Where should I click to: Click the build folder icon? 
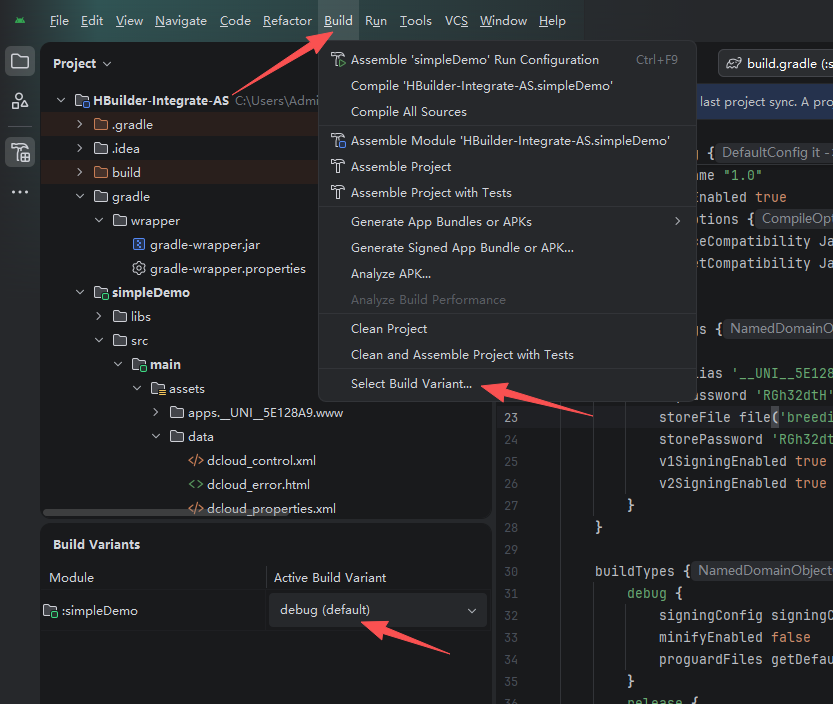click(101, 172)
